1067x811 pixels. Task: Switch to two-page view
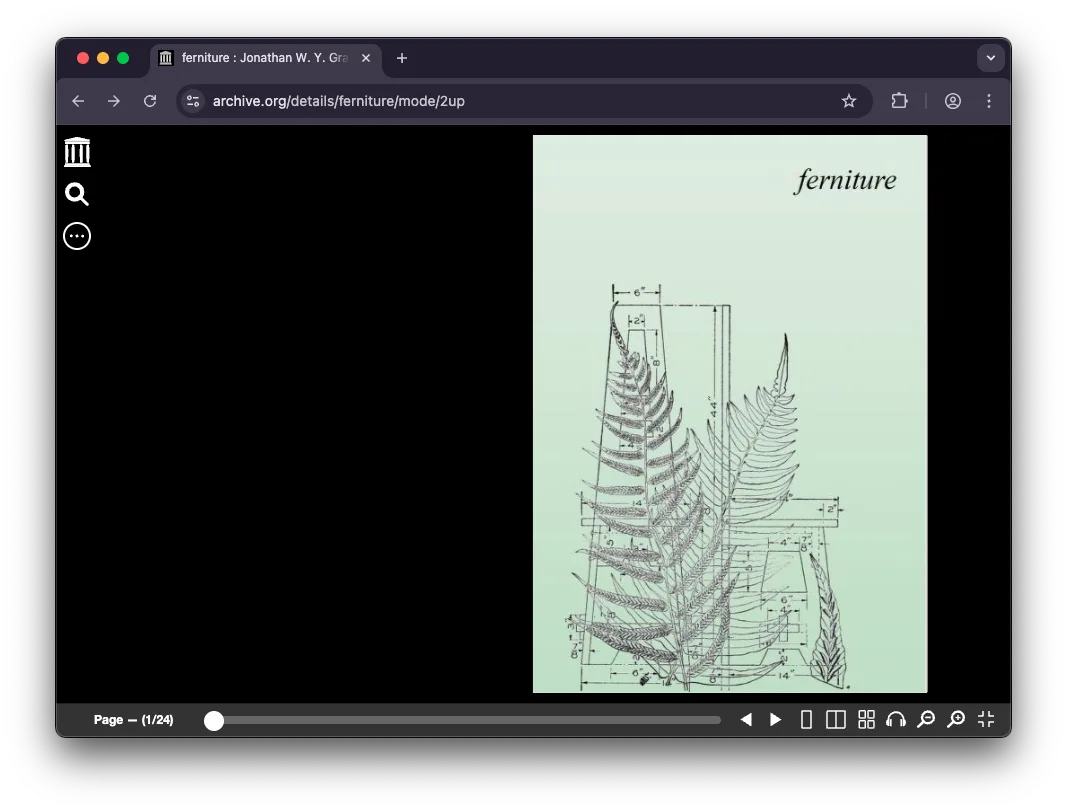[x=836, y=720]
